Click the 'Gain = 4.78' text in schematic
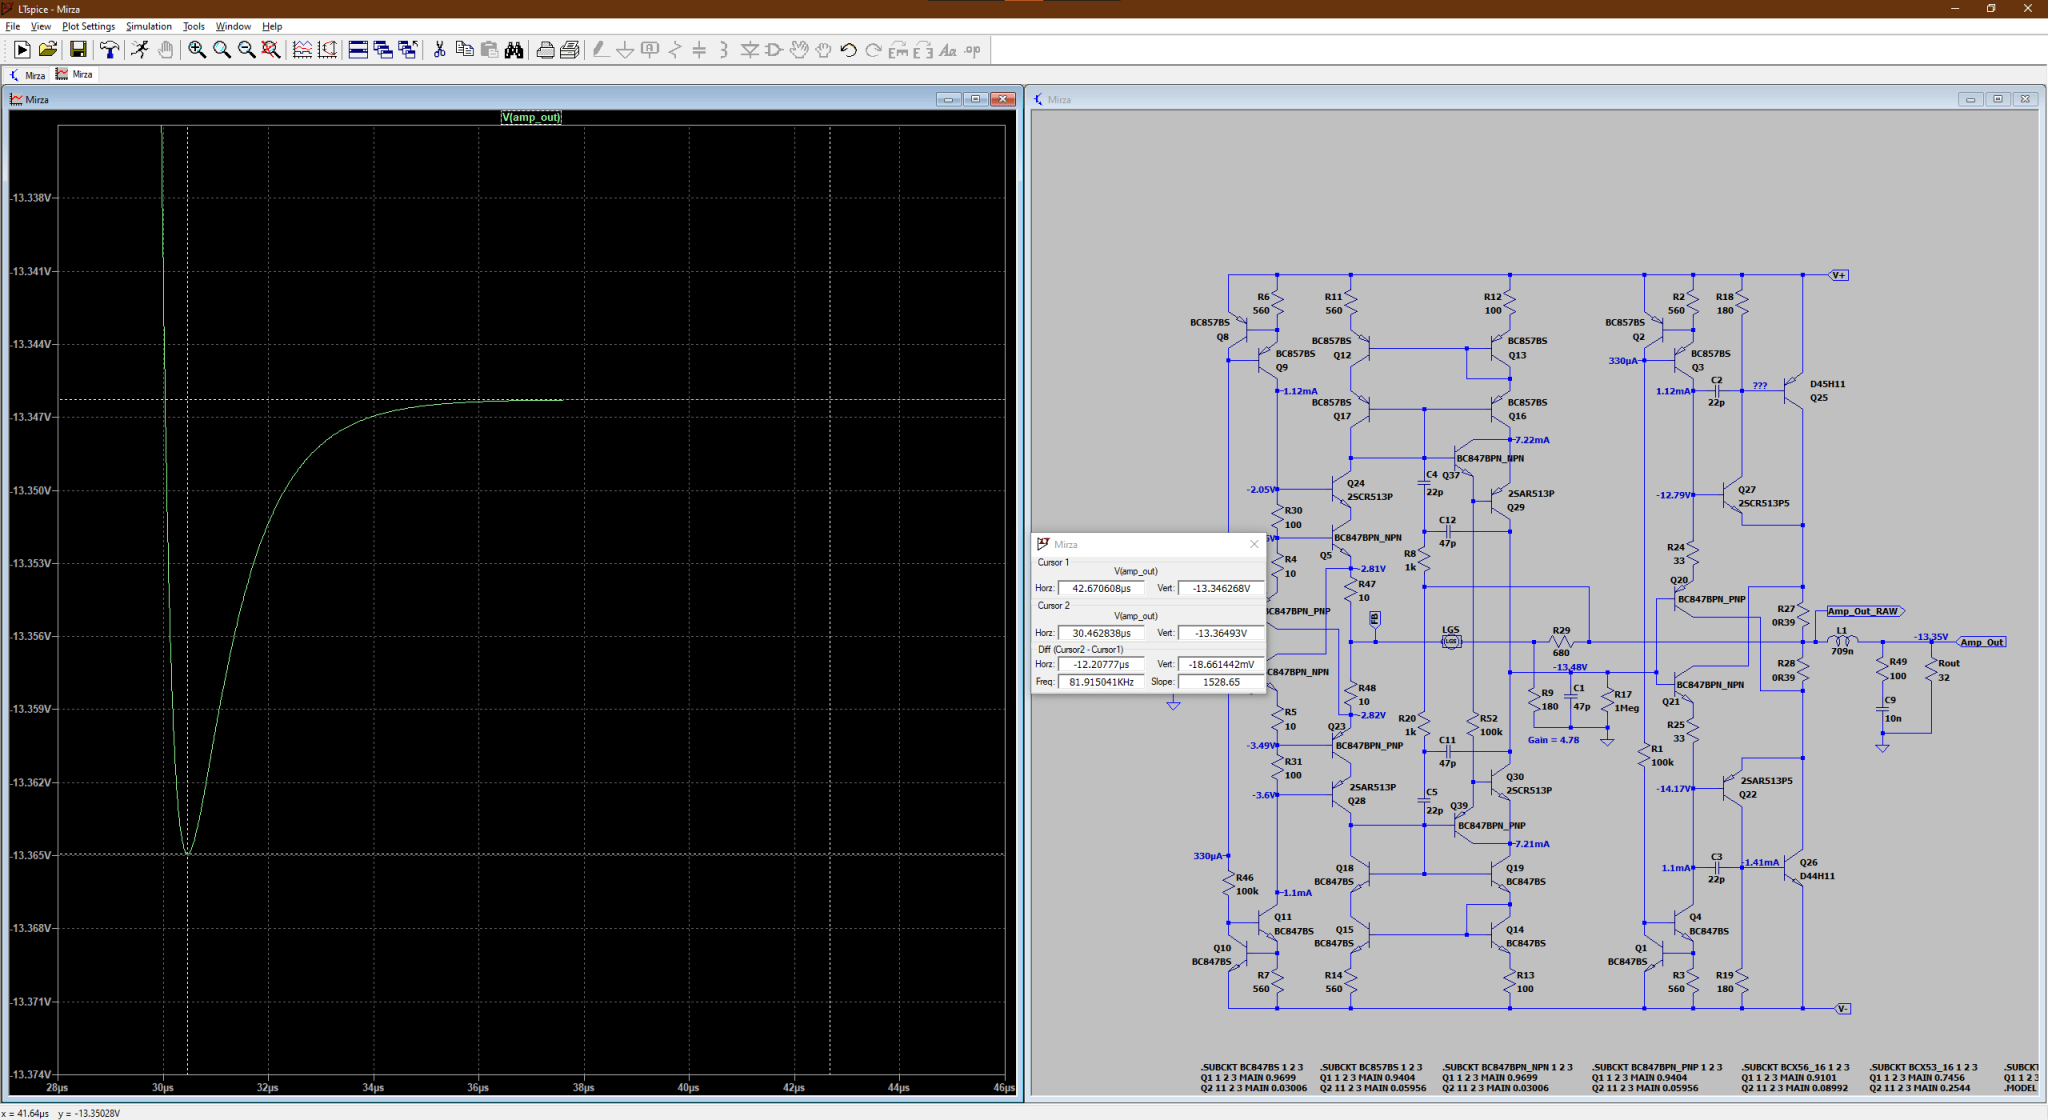The image size is (2048, 1120). [x=1553, y=740]
